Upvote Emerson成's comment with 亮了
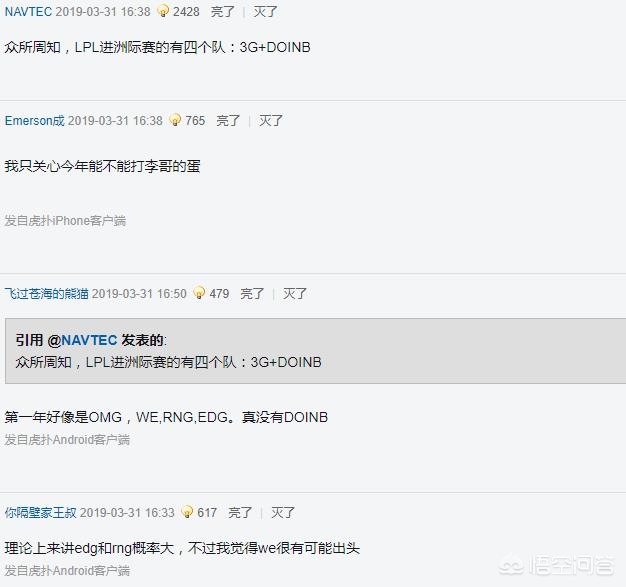Image resolution: width=626 pixels, height=587 pixels. point(228,120)
